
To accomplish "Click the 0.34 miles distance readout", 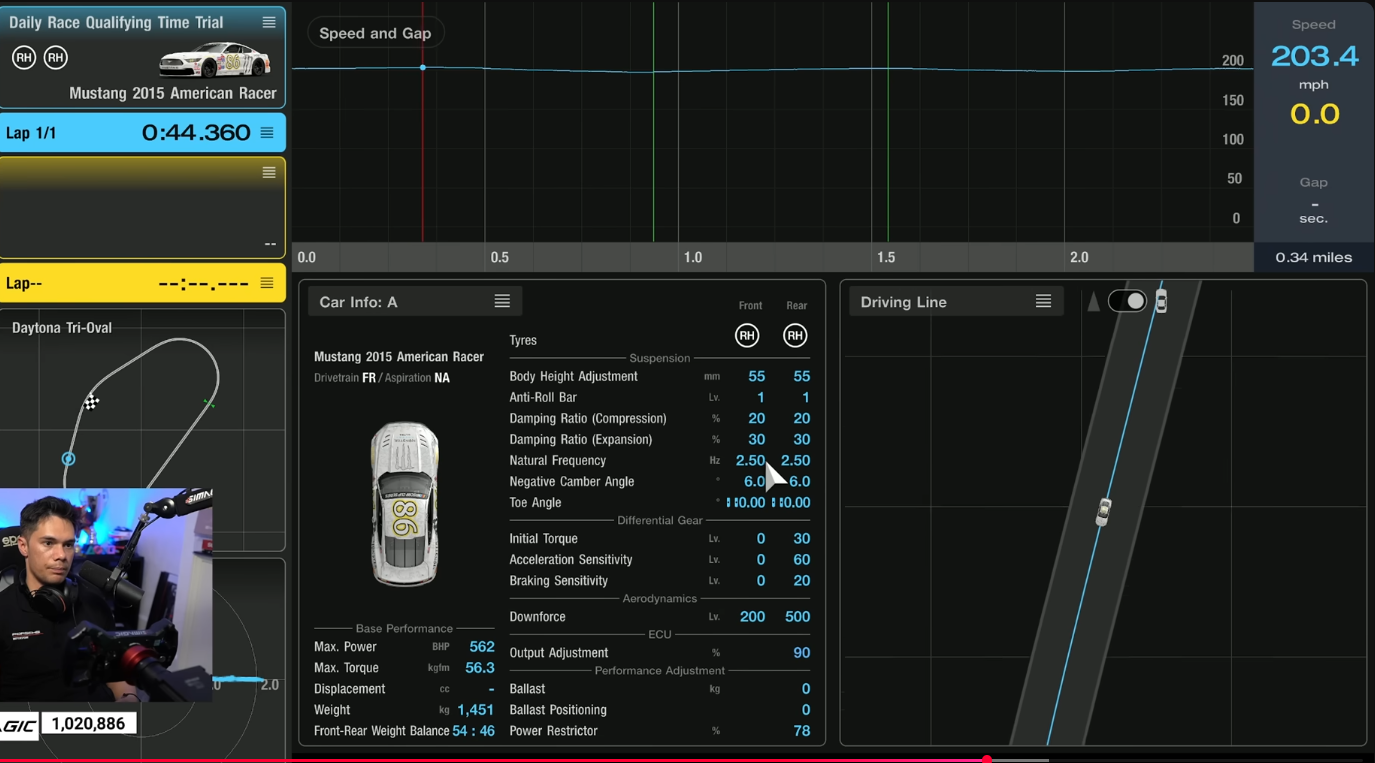I will coord(1314,257).
